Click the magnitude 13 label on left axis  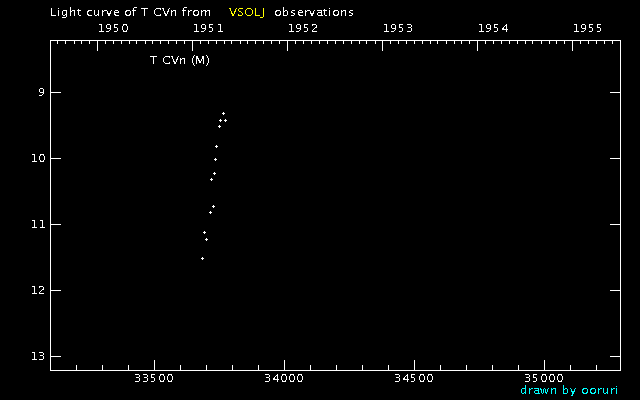click(38, 357)
